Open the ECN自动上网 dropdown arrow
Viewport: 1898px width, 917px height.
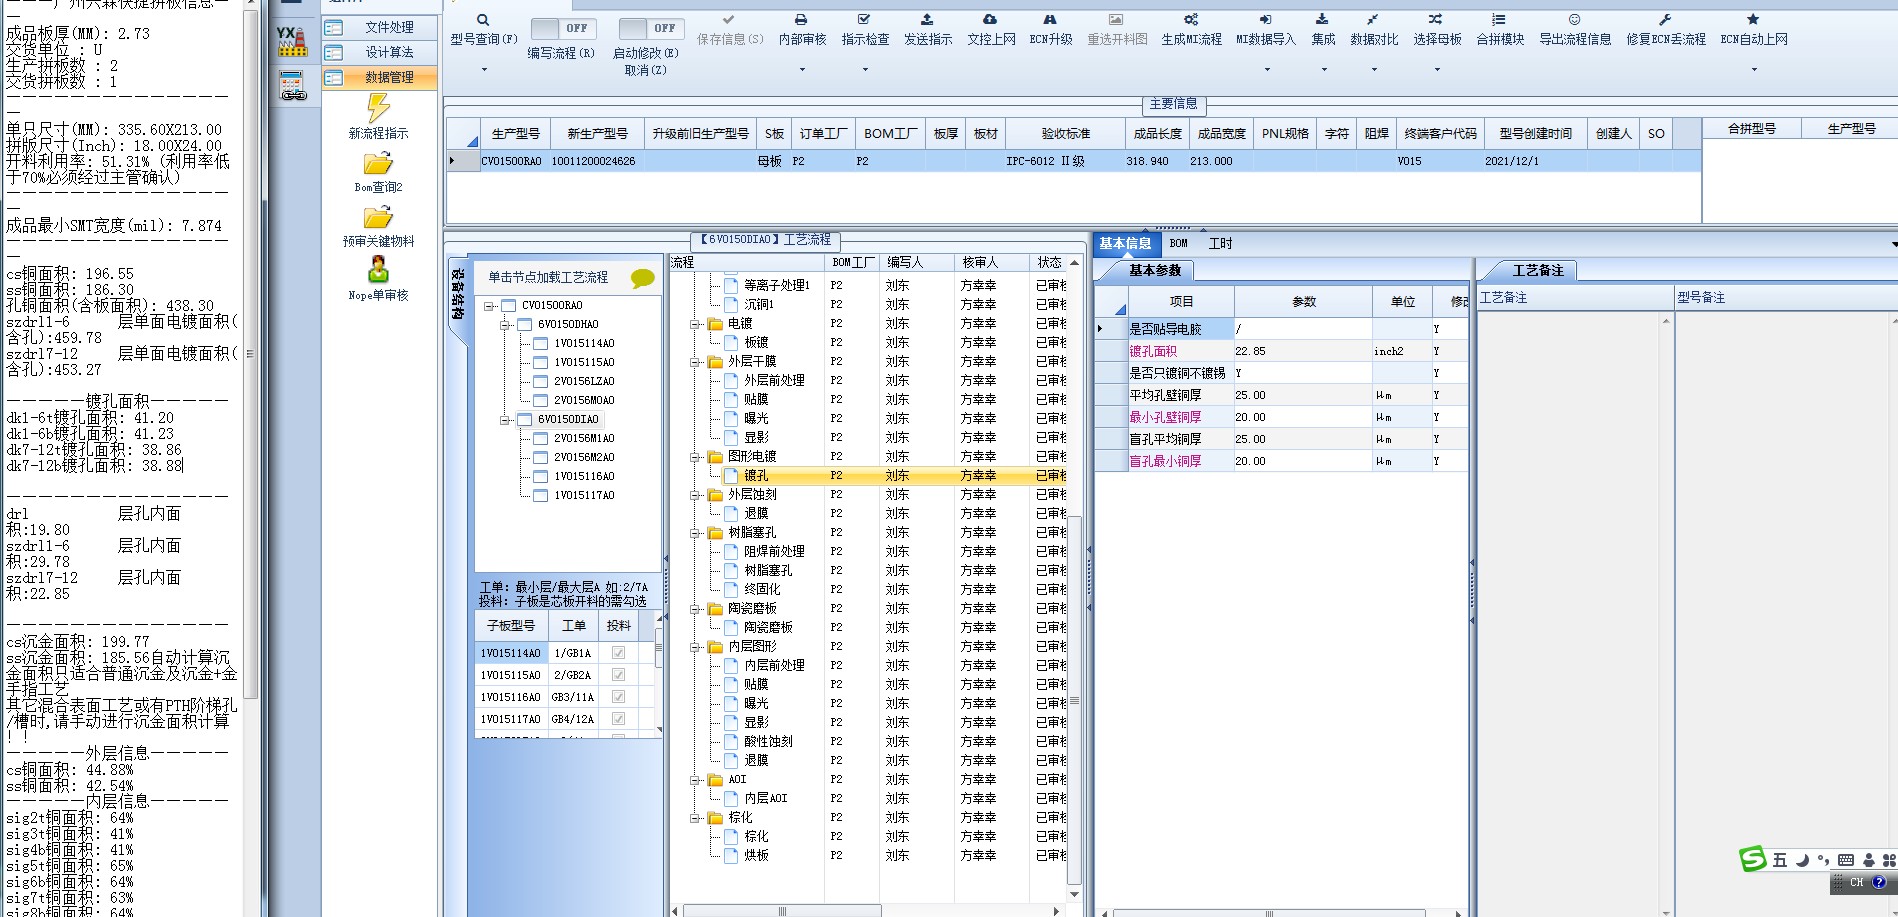click(1754, 70)
